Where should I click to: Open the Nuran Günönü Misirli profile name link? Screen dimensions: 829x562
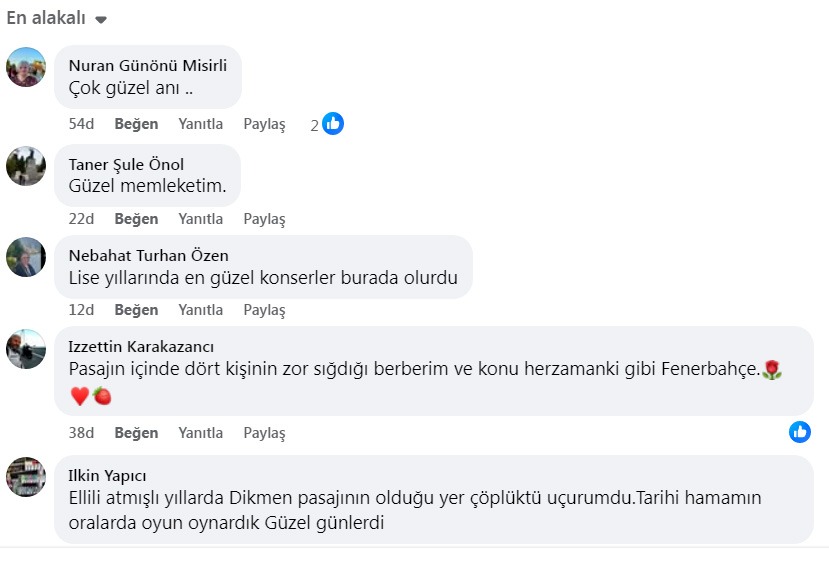point(147,66)
